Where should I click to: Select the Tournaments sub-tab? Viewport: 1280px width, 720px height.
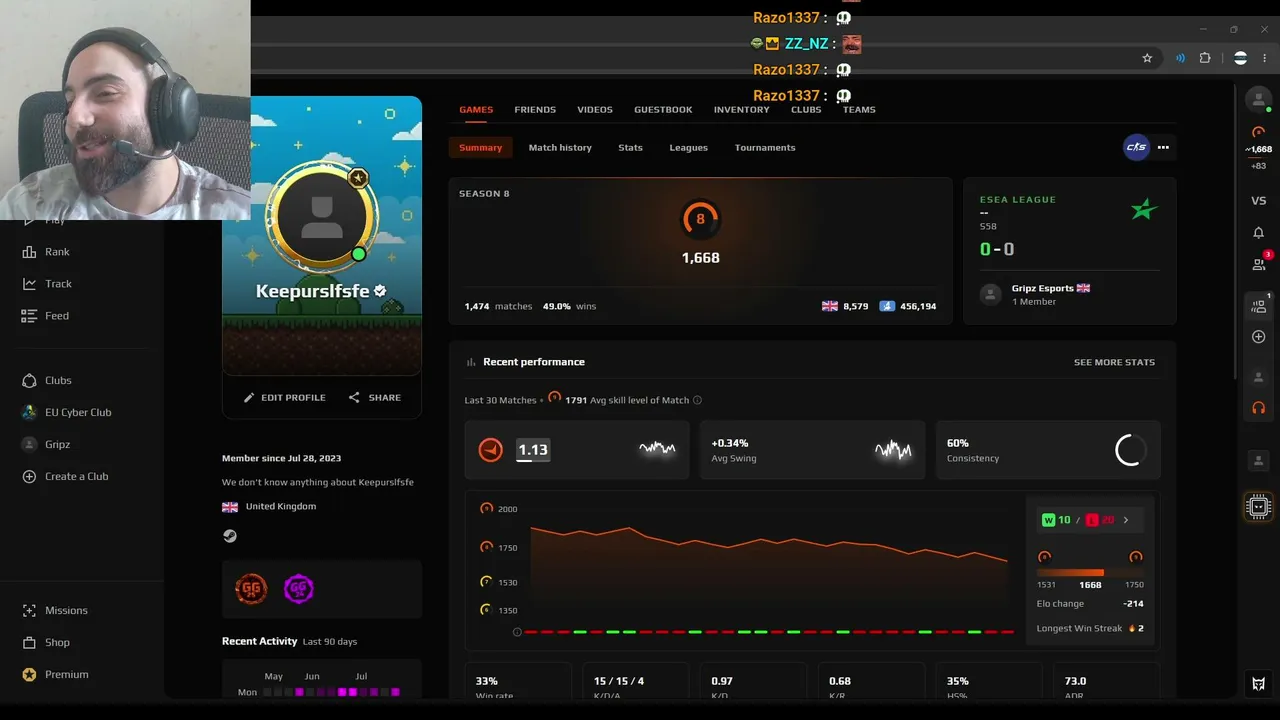point(765,148)
